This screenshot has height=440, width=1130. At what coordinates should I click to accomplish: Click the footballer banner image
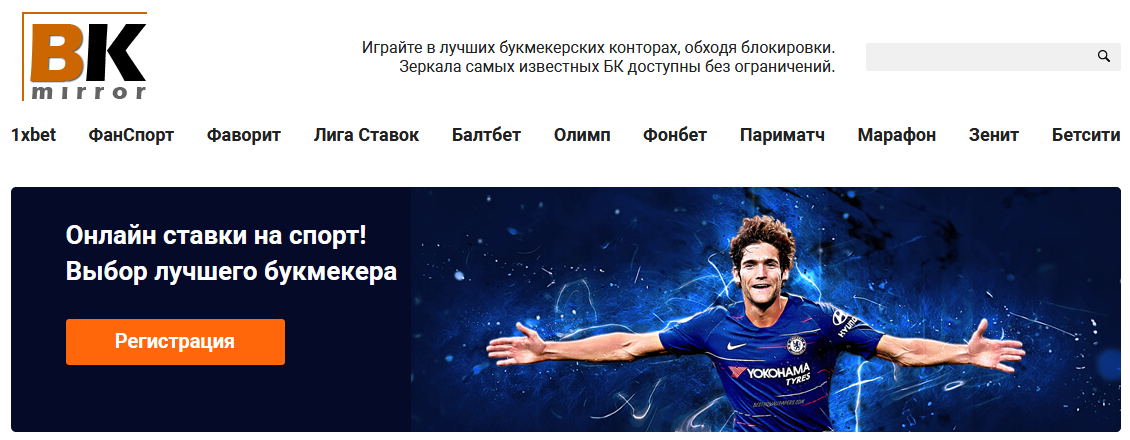click(766, 310)
